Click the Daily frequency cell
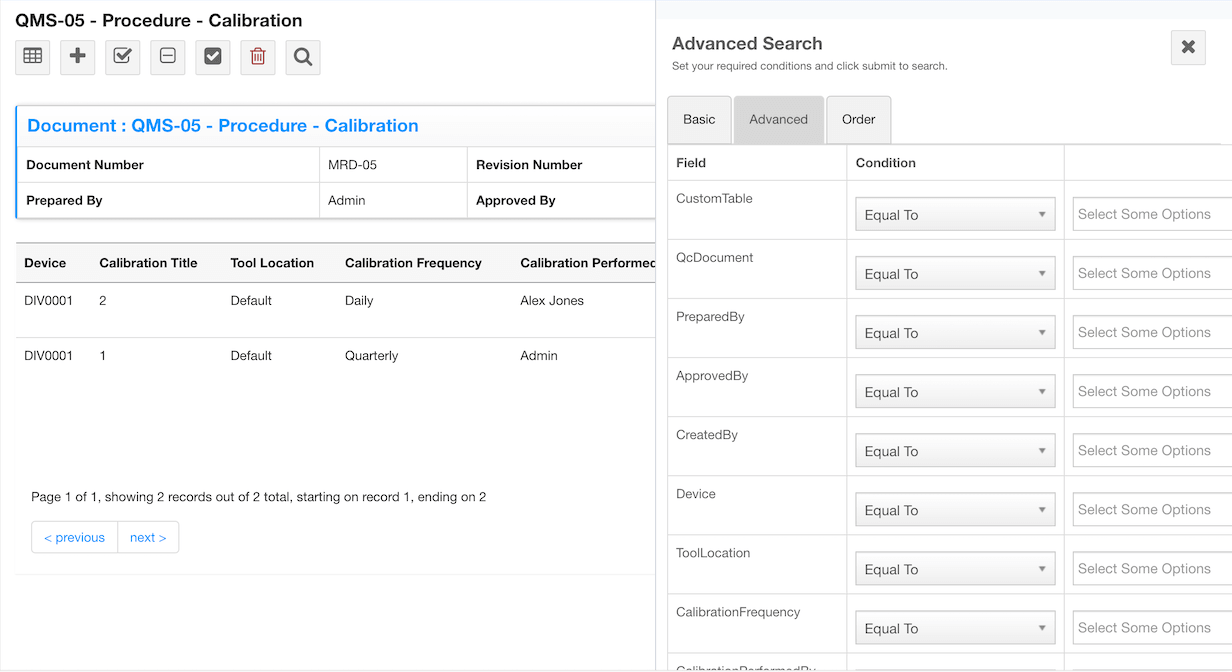This screenshot has width=1232, height=672. click(x=359, y=300)
